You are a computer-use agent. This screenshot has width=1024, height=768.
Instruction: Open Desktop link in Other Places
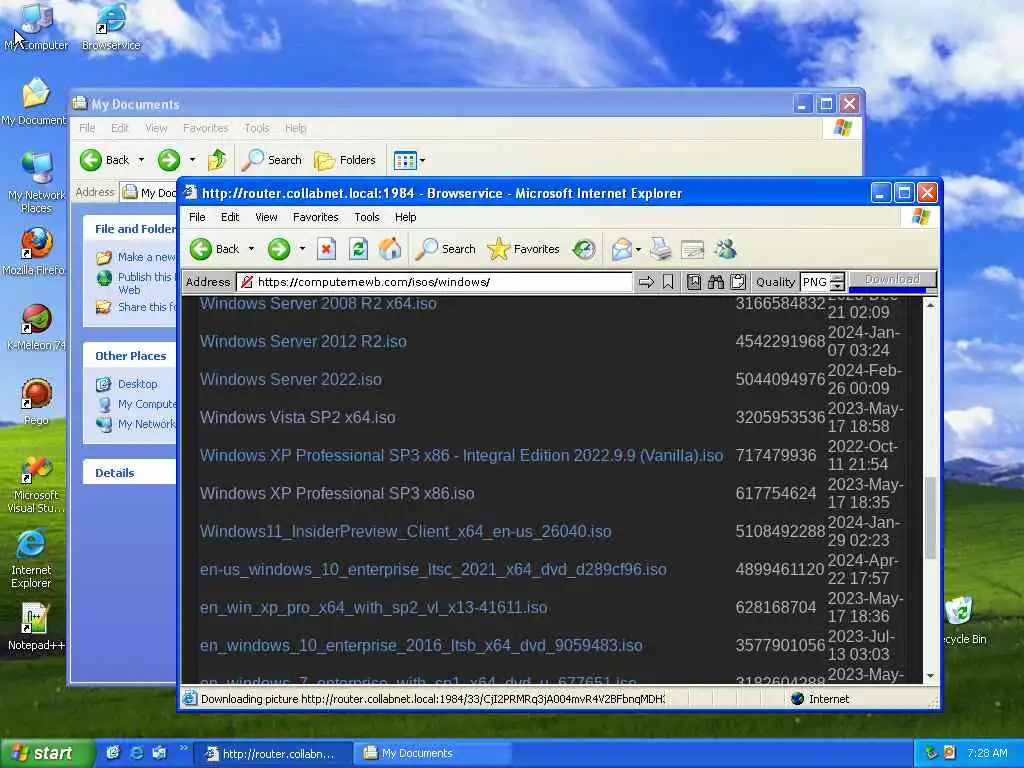[138, 384]
